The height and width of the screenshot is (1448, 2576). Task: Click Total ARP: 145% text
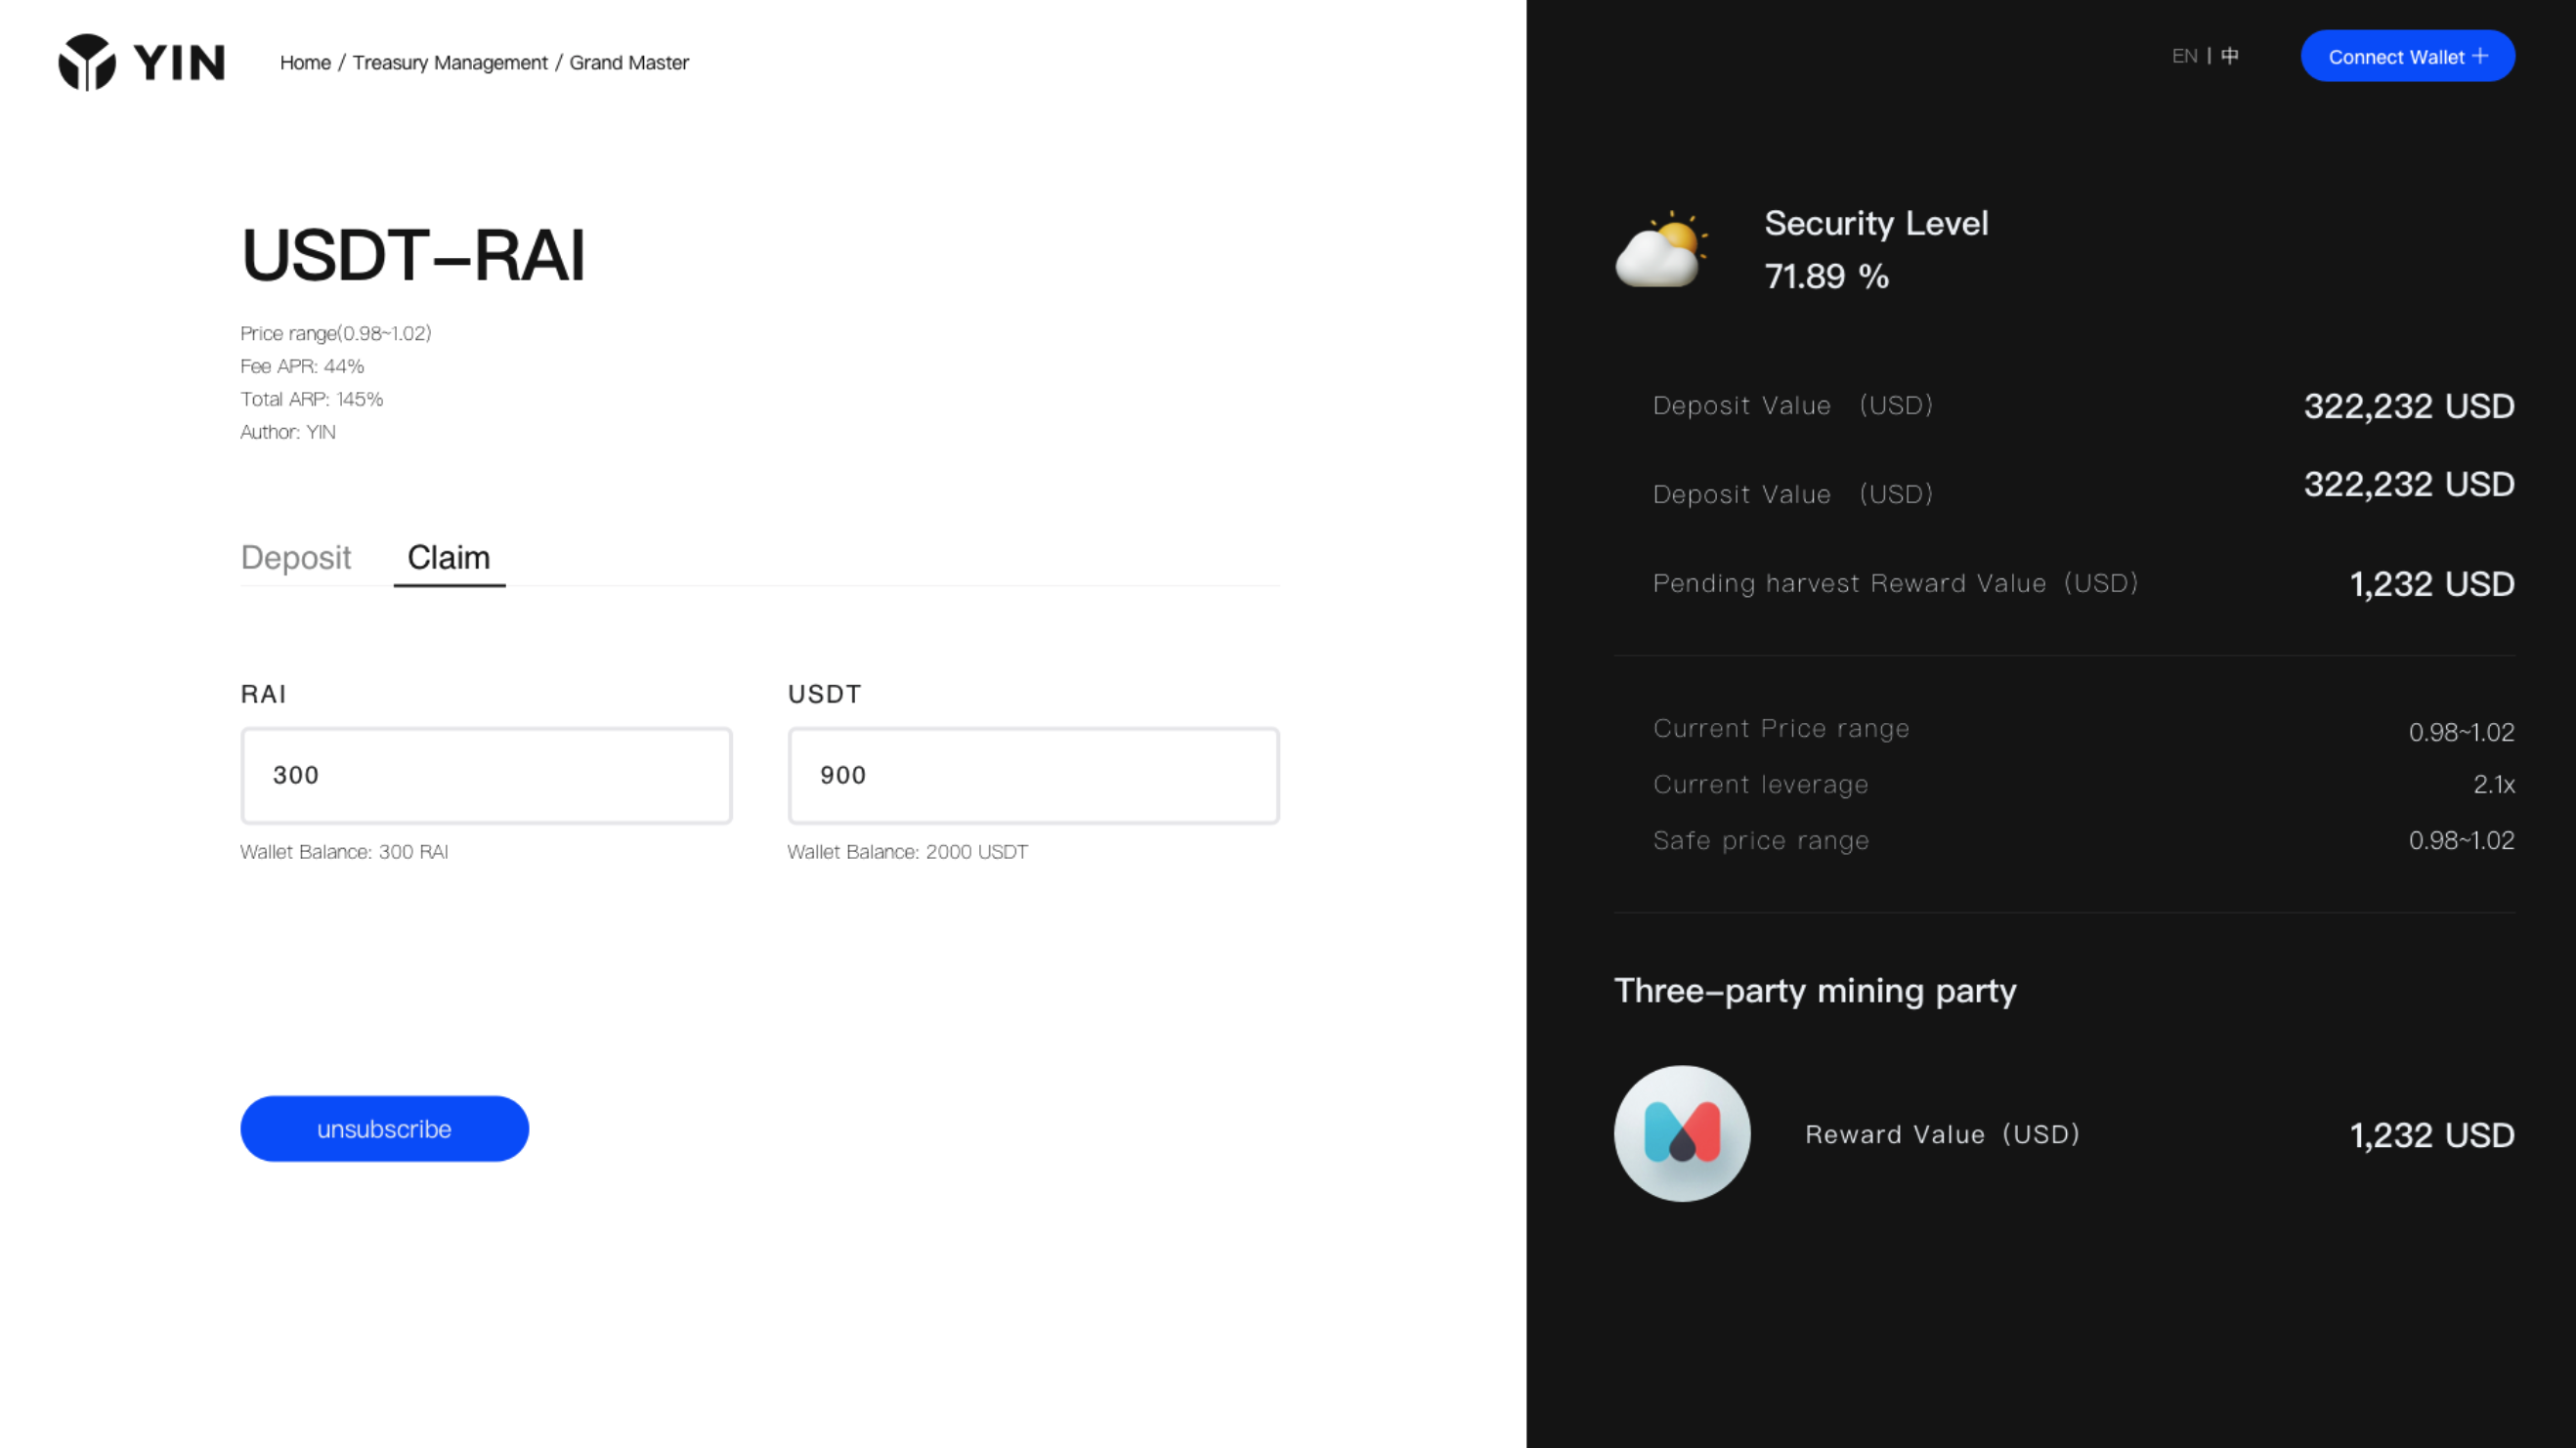(311, 399)
